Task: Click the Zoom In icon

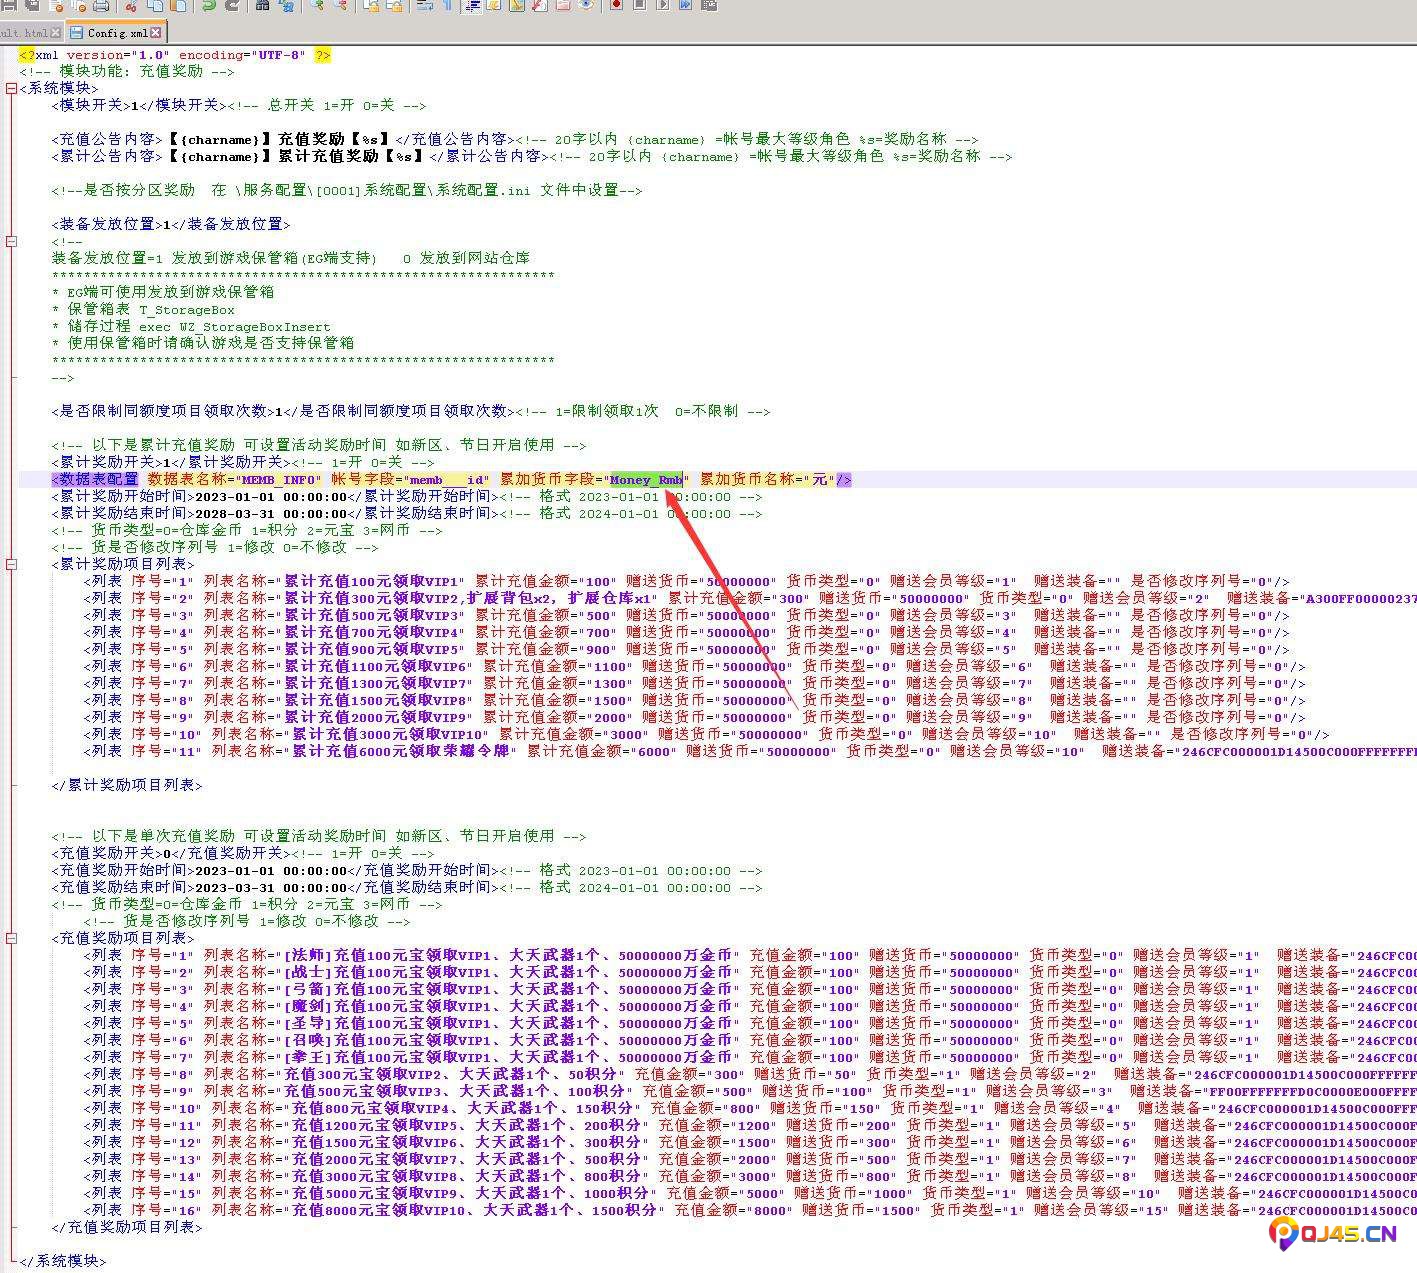Action: [317, 5]
